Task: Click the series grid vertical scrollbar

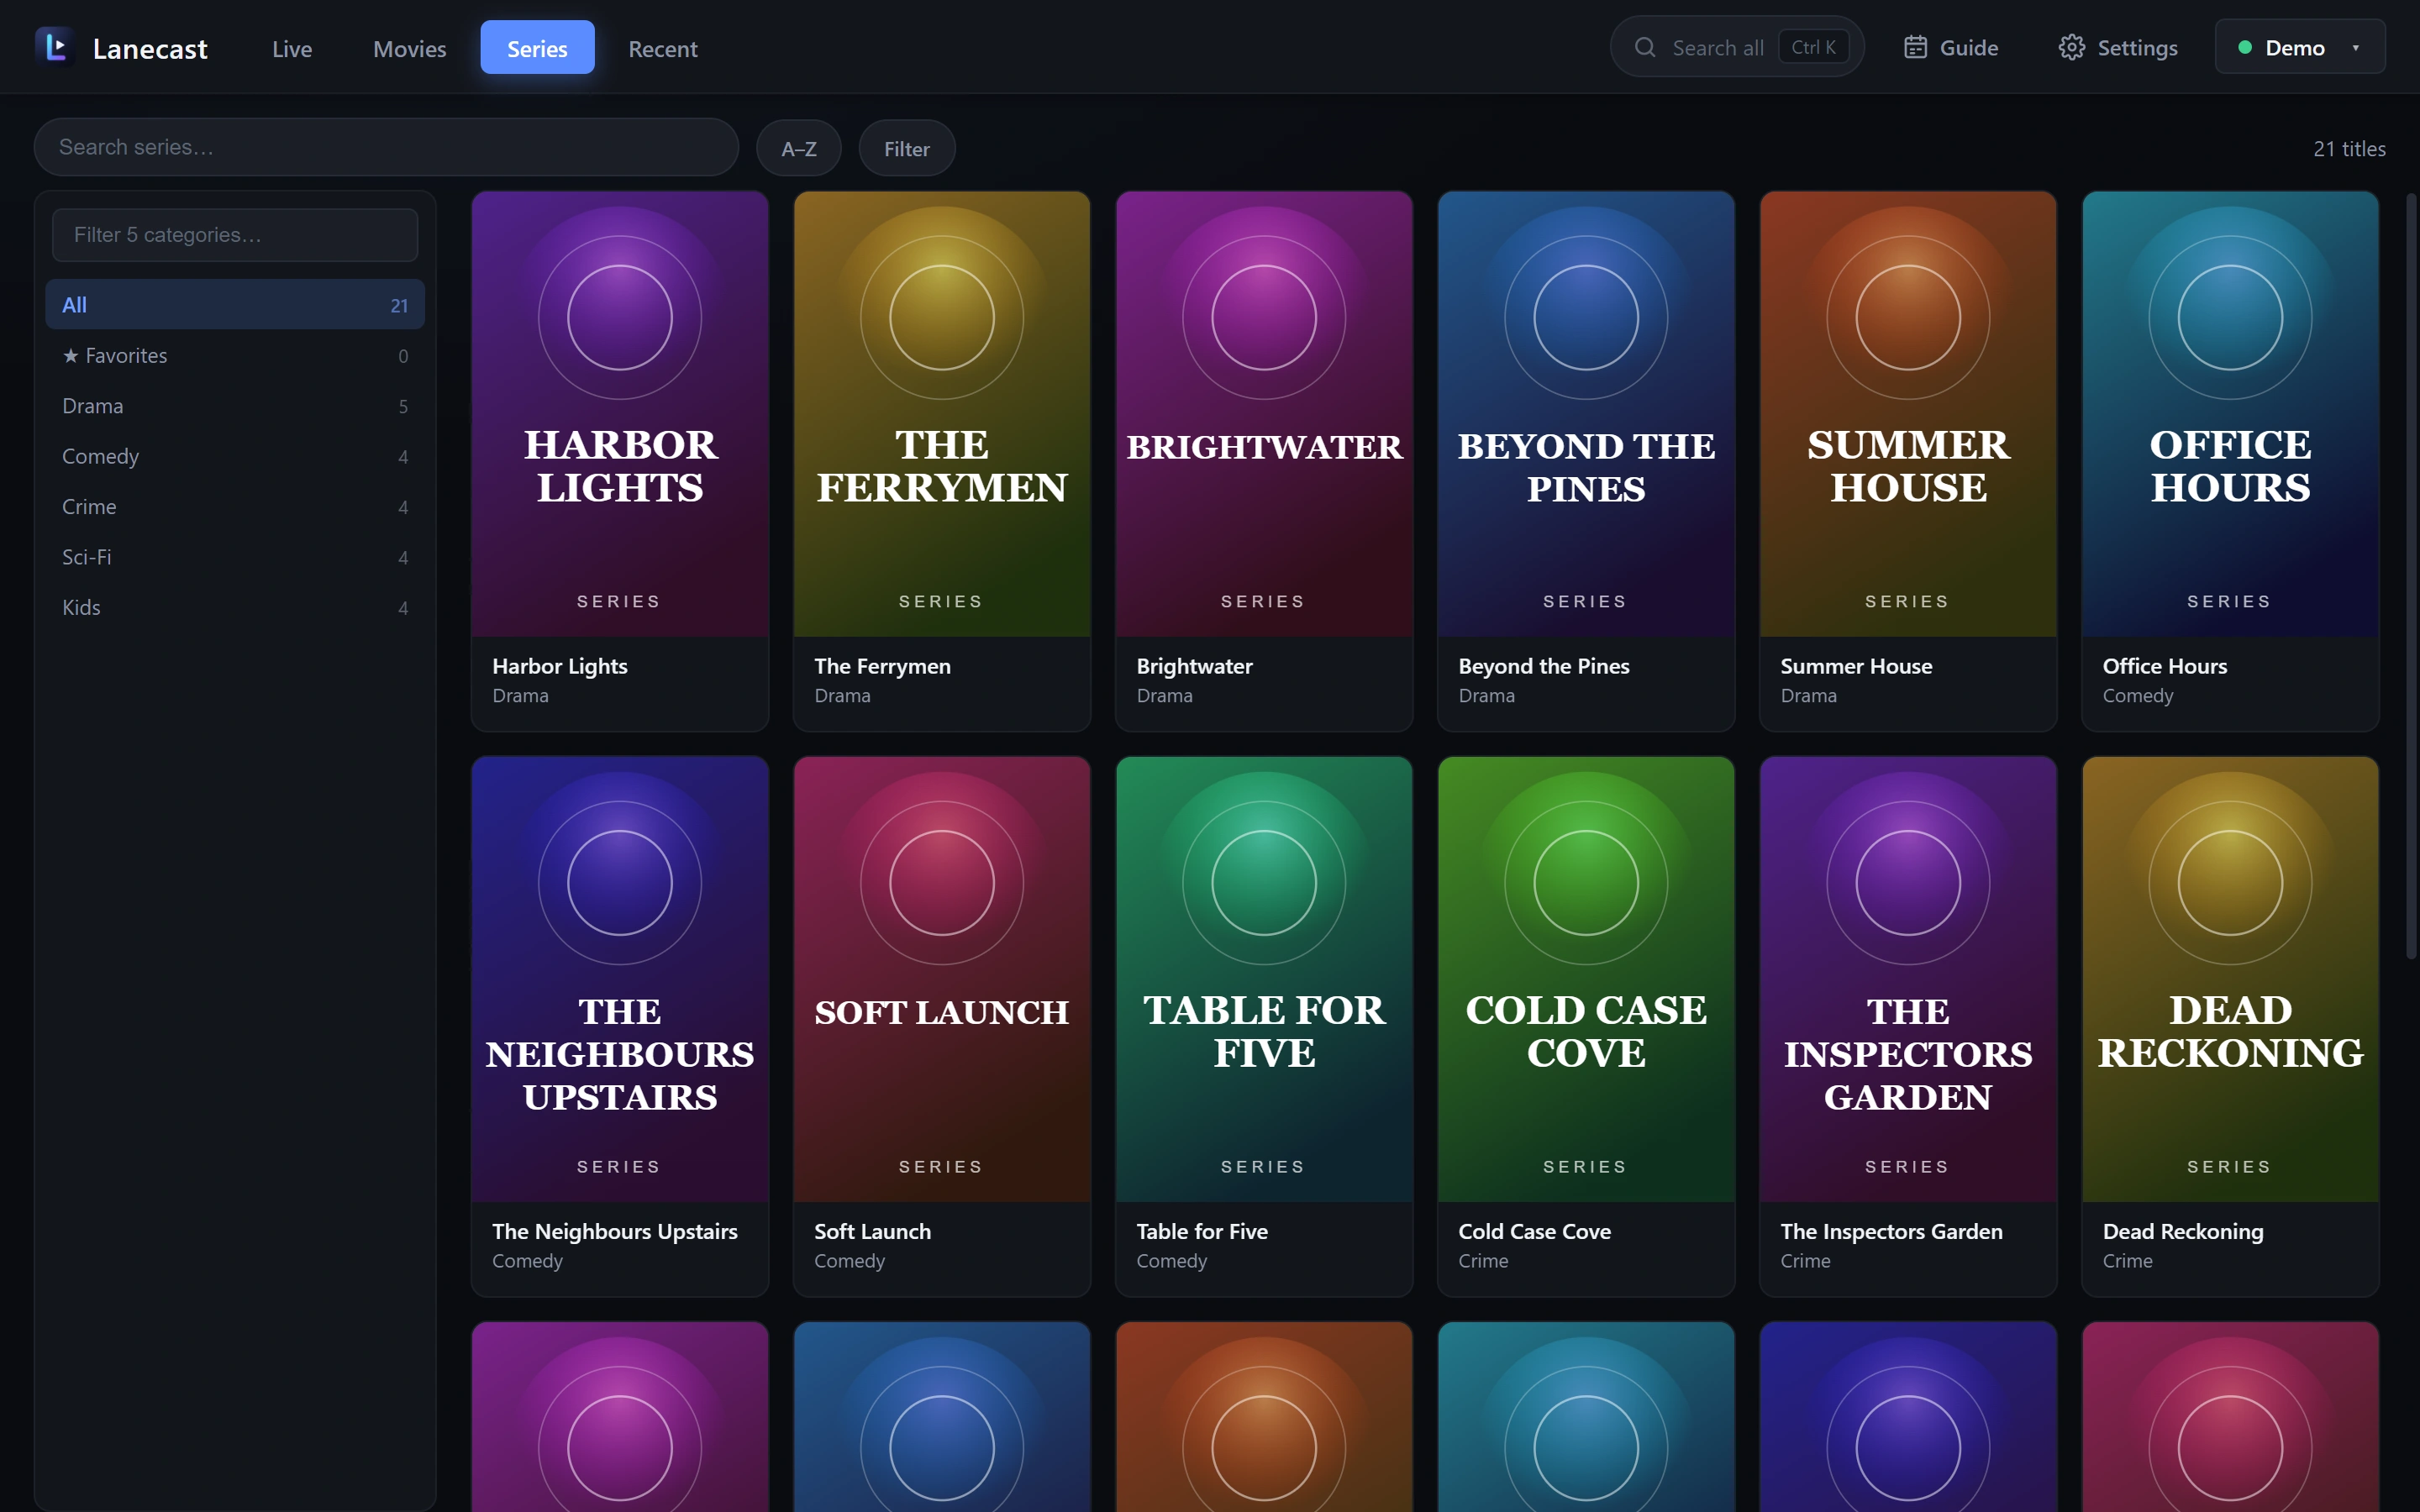Action: [x=2411, y=576]
